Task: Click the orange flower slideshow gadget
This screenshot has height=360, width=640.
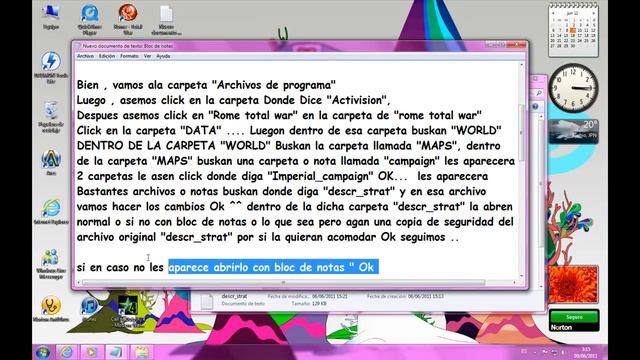Action: pyautogui.click(x=573, y=284)
